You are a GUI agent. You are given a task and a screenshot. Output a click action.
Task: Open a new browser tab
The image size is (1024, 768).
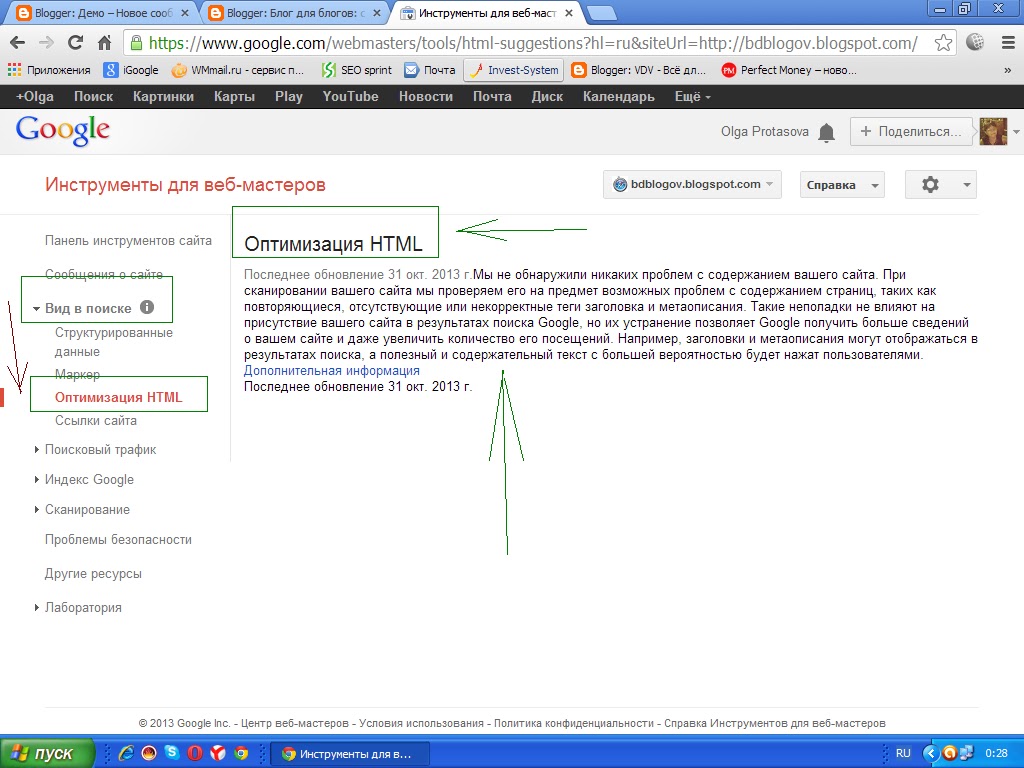point(601,13)
